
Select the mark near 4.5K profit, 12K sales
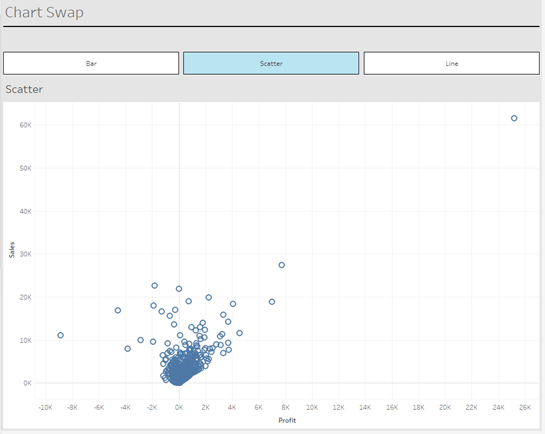(239, 333)
